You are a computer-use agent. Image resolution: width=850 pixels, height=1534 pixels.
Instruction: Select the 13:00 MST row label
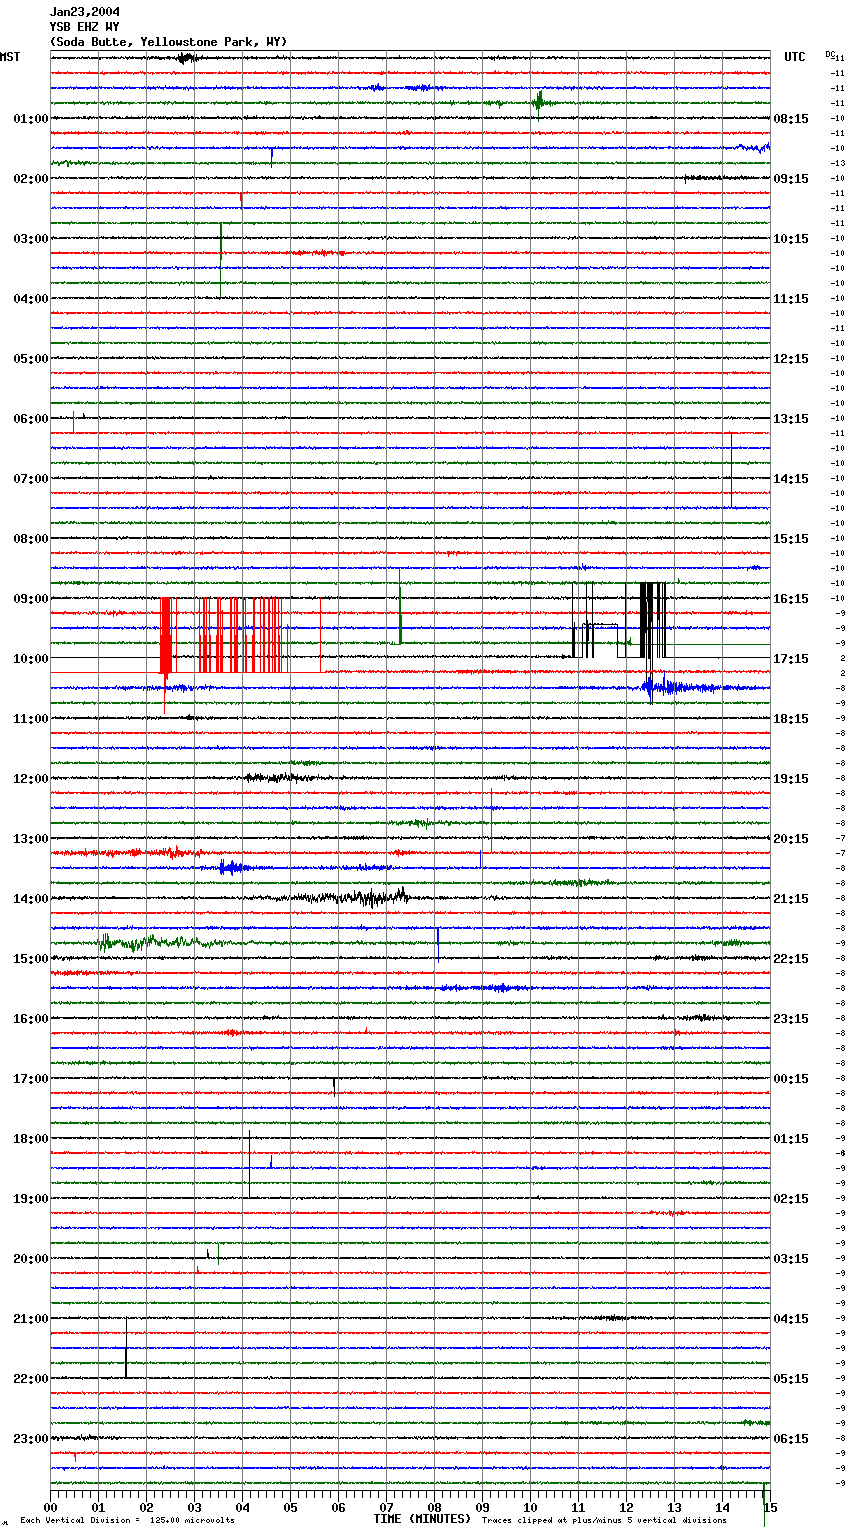[30, 839]
